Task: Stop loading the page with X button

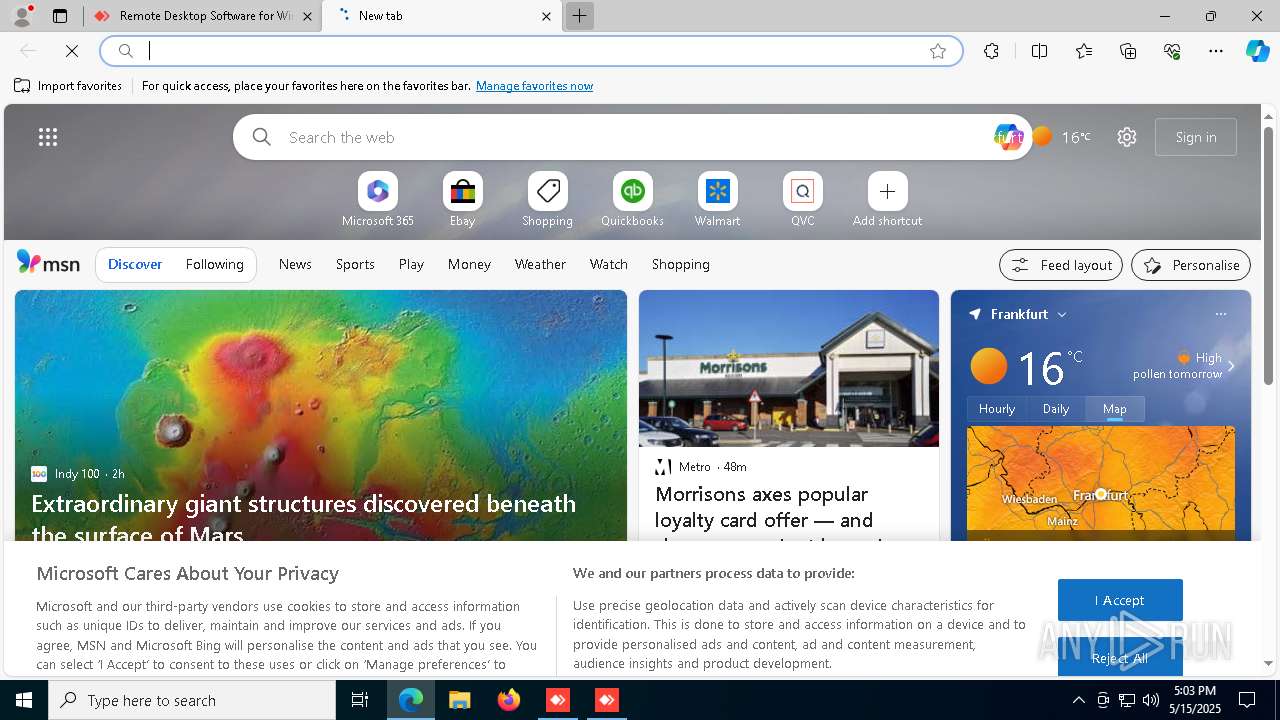Action: pos(72,51)
